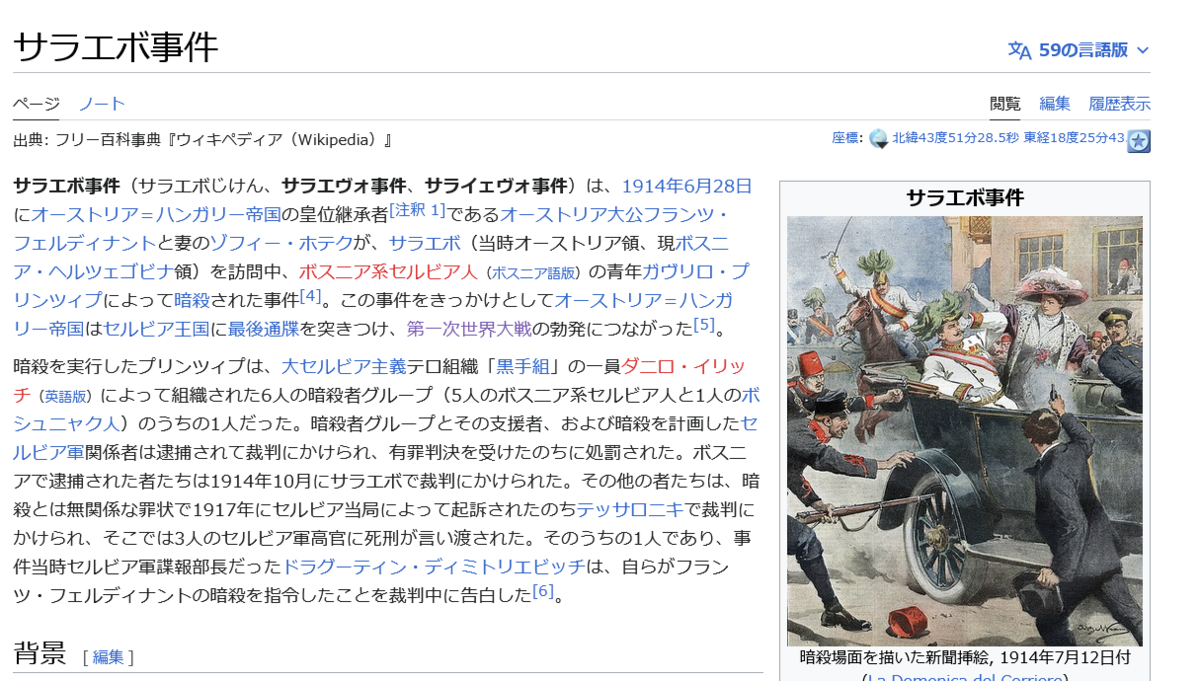Open the assassination illustration thumbnail in infobox
Image resolution: width=1200 pixels, height=681 pixels.
click(x=965, y=431)
